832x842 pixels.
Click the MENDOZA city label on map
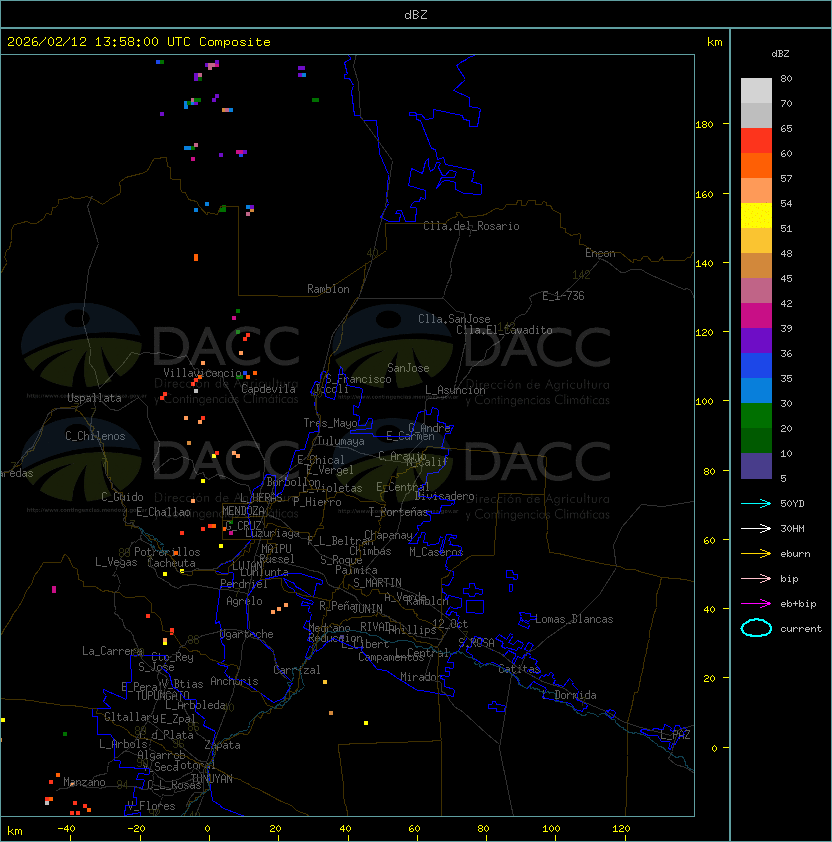pos(243,511)
